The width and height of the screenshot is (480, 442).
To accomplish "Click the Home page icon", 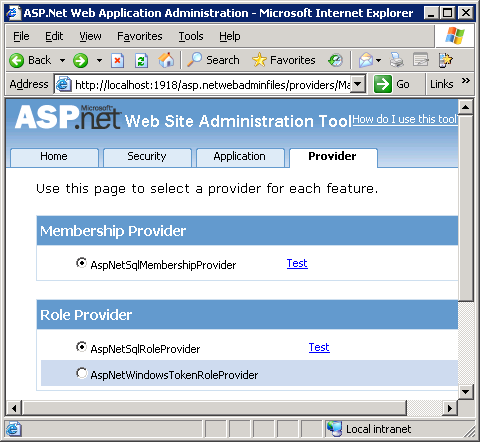I will point(166,60).
